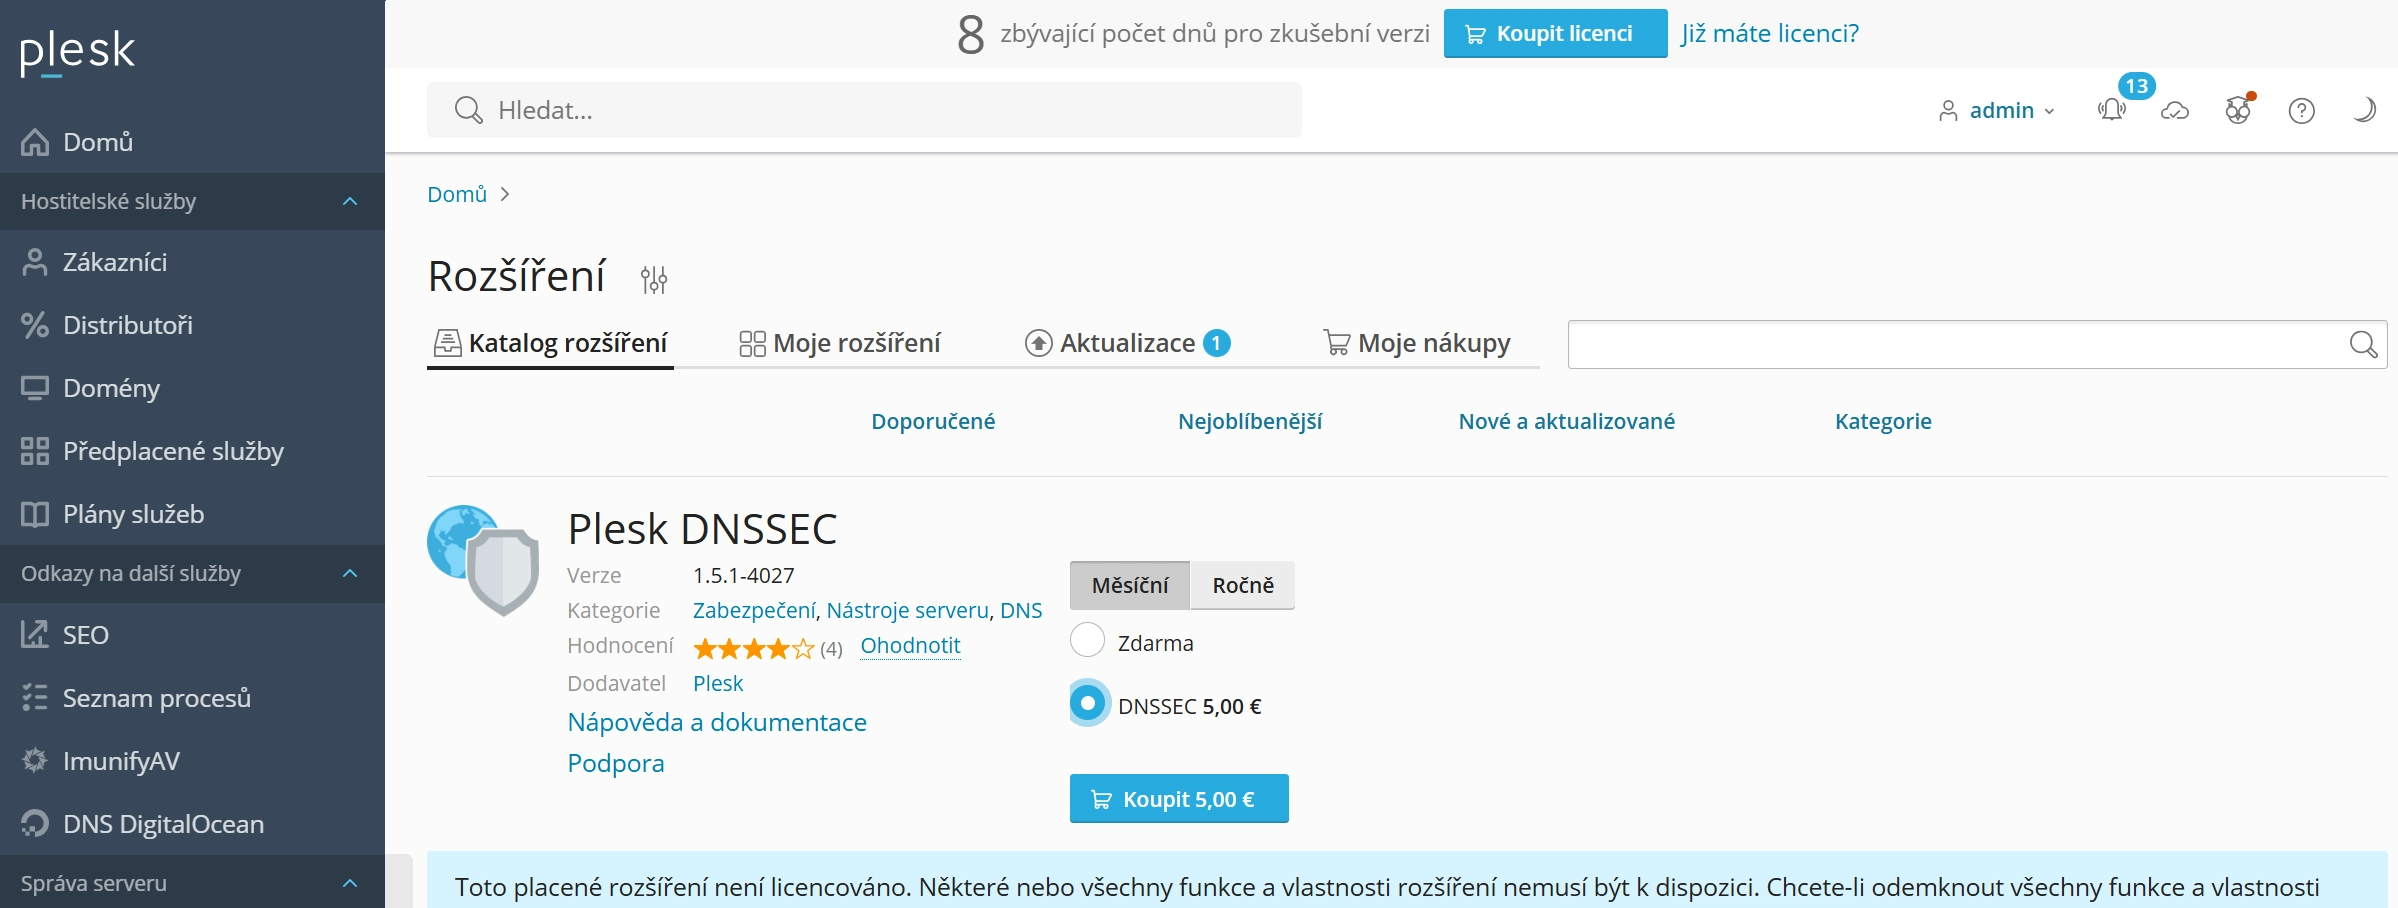Viewport: 2398px width, 908px height.
Task: Show Doporučené extensions
Action: [933, 422]
